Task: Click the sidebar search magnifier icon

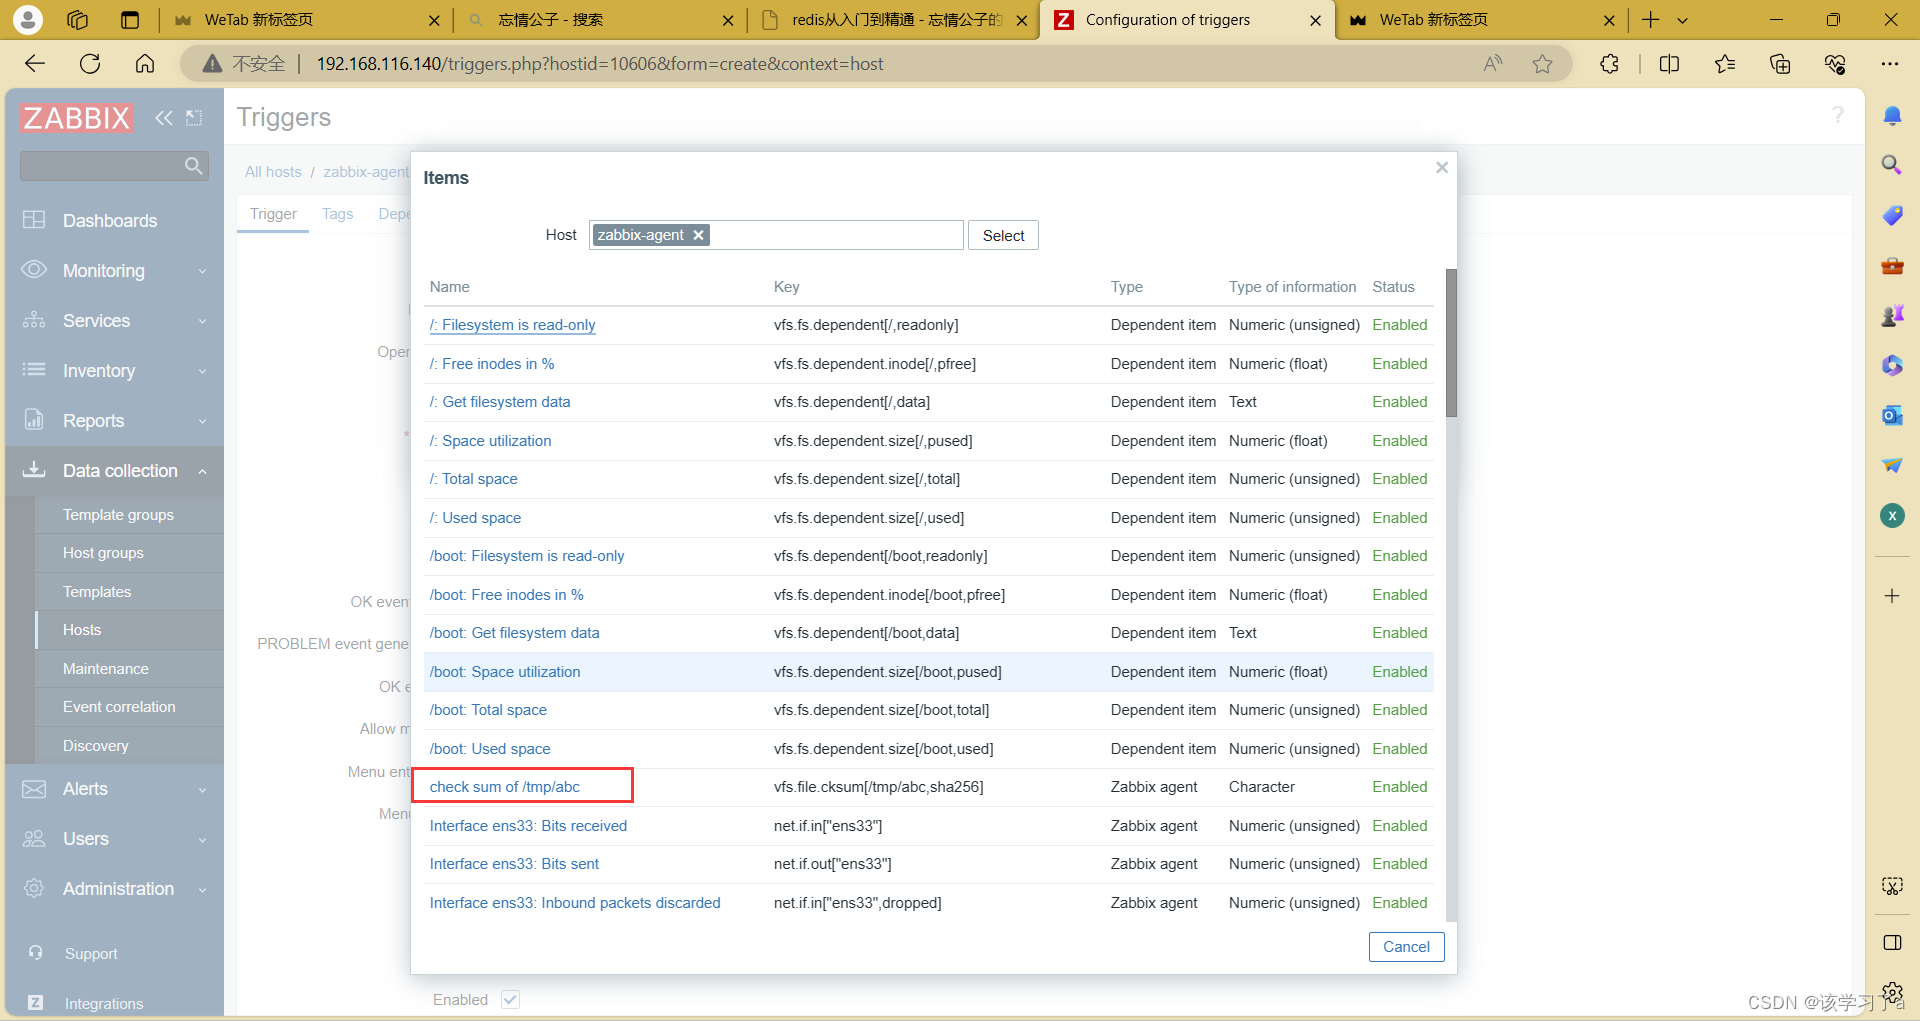Action: pos(194,165)
